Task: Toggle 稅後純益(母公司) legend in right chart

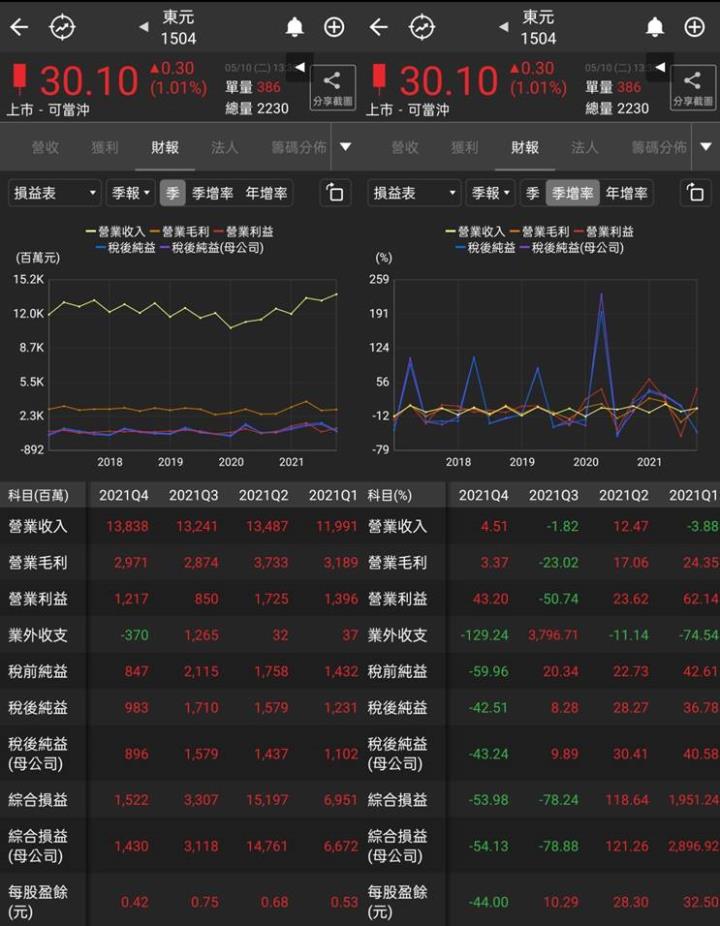Action: point(571,247)
